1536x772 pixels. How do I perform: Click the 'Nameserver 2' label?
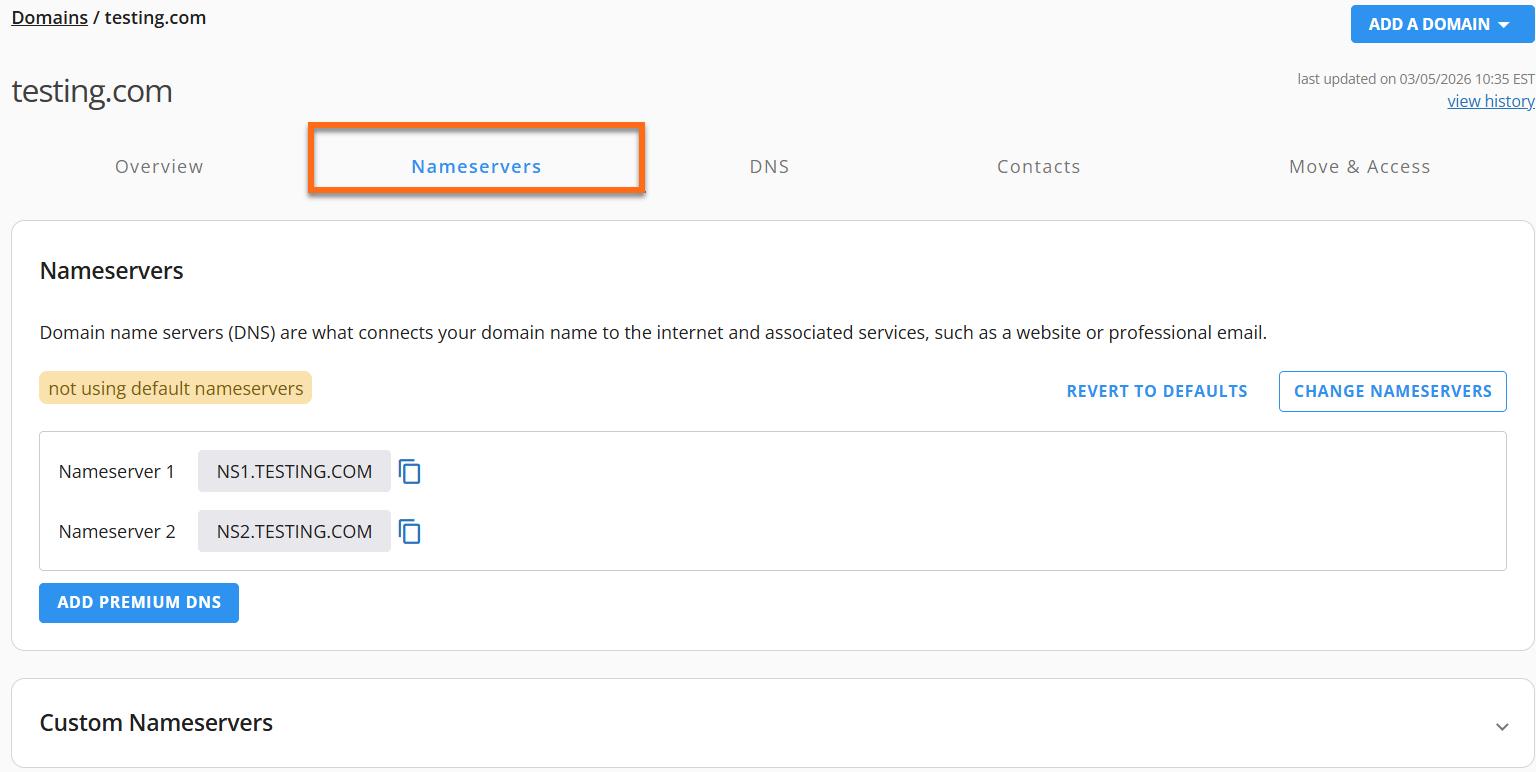pos(117,531)
